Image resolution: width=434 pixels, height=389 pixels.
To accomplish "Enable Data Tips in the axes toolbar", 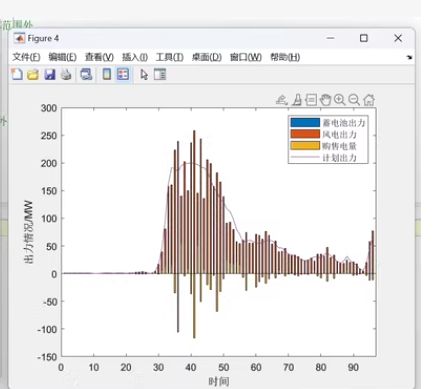I will coord(311,100).
